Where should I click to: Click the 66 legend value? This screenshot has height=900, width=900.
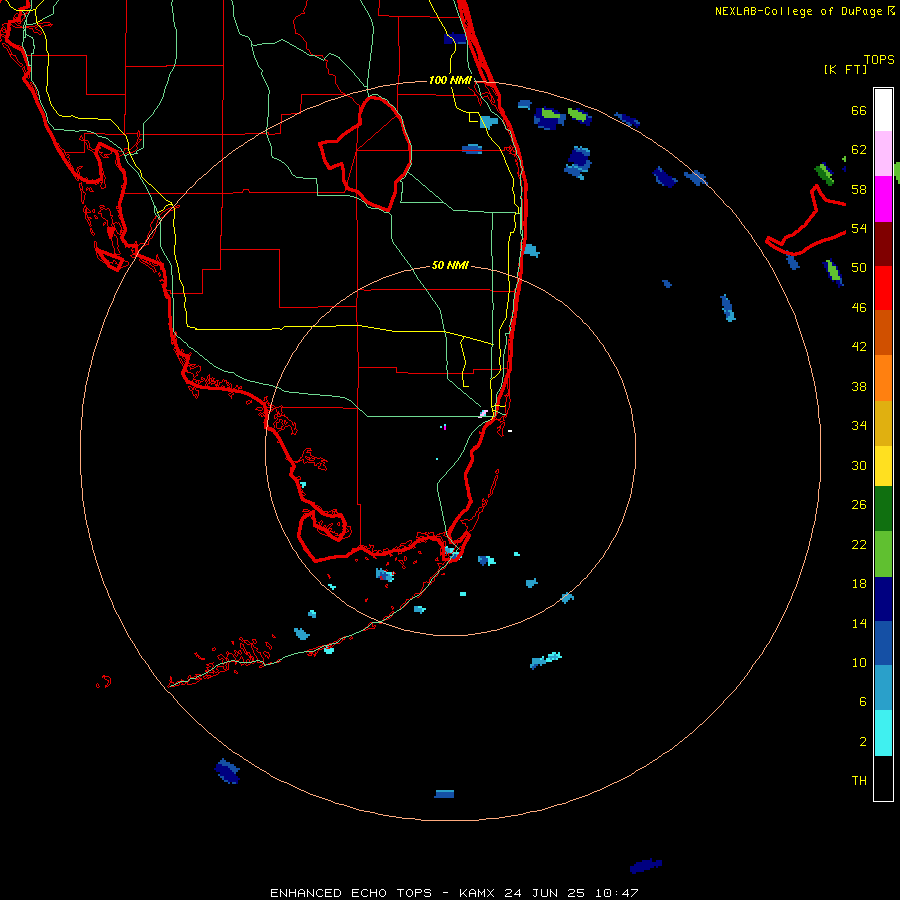pos(859,110)
